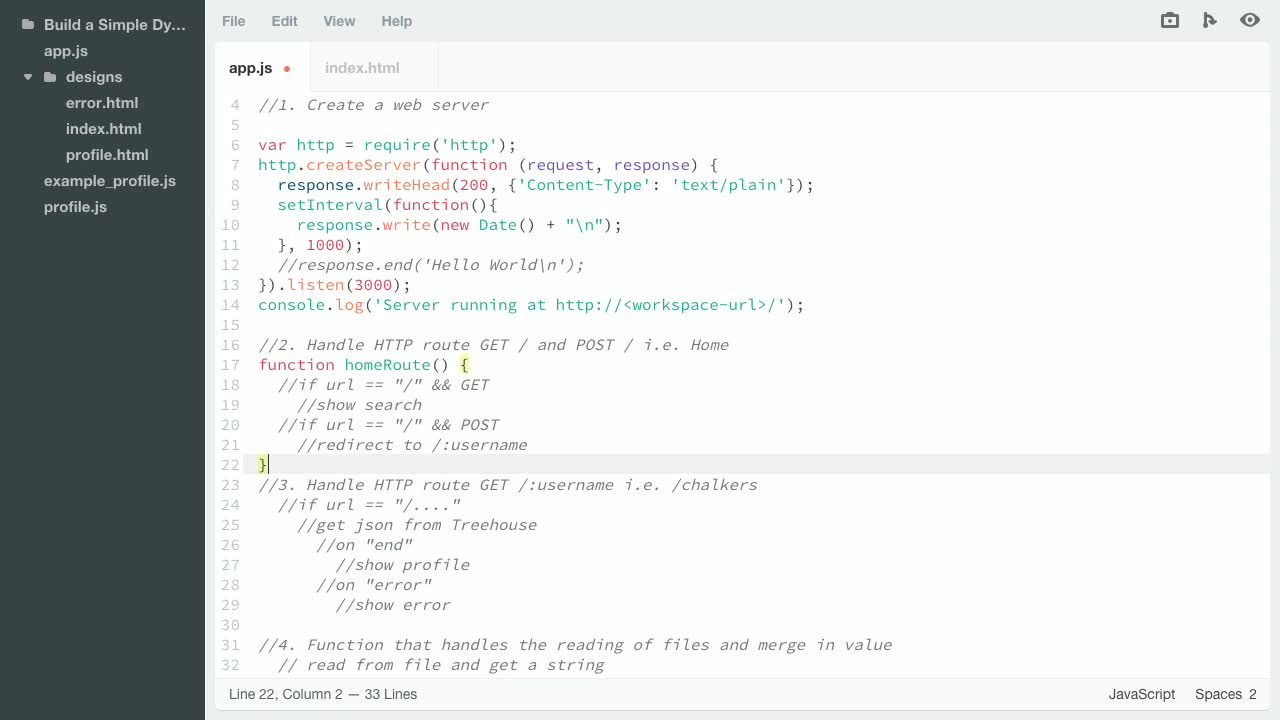Click the unsaved-changes dot on app.js tab

pos(287,68)
